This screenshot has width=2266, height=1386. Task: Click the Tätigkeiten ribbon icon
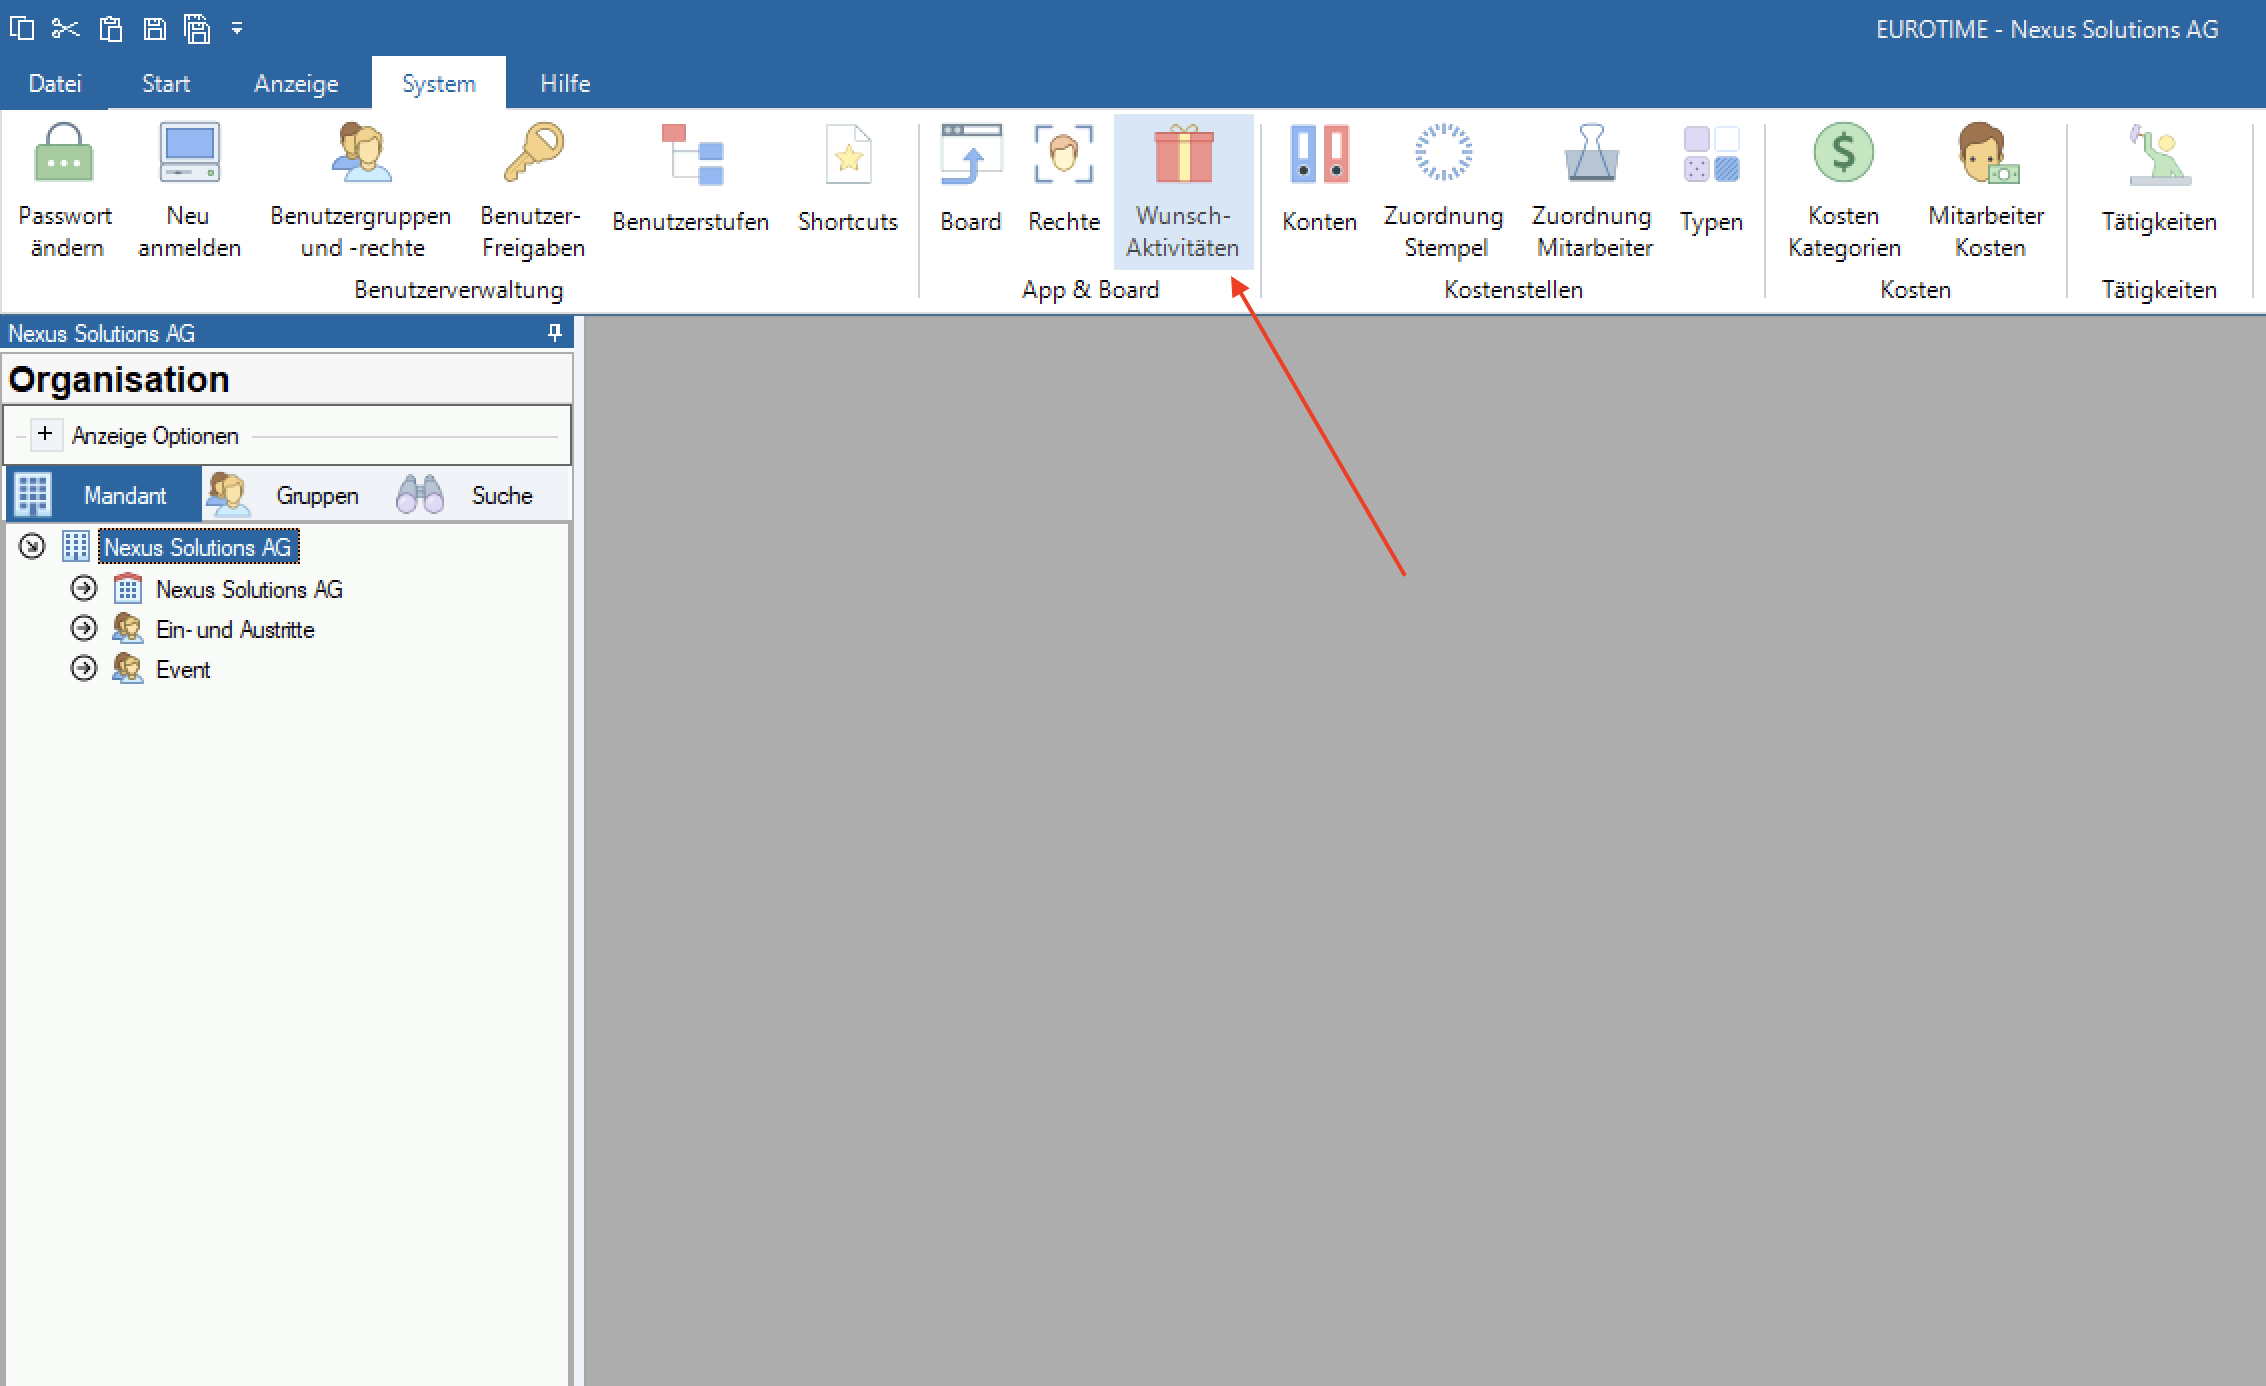point(2159,156)
